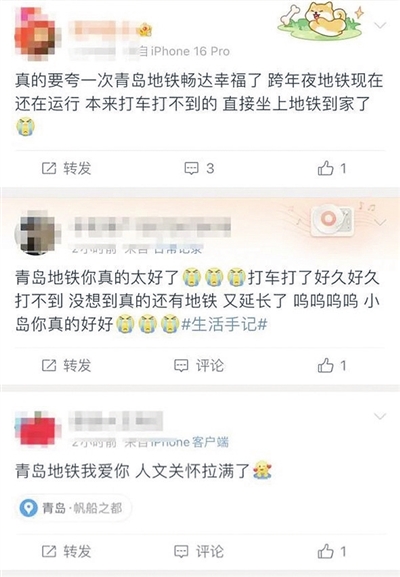
Task: Like the second post with thumbs-up
Action: point(332,365)
